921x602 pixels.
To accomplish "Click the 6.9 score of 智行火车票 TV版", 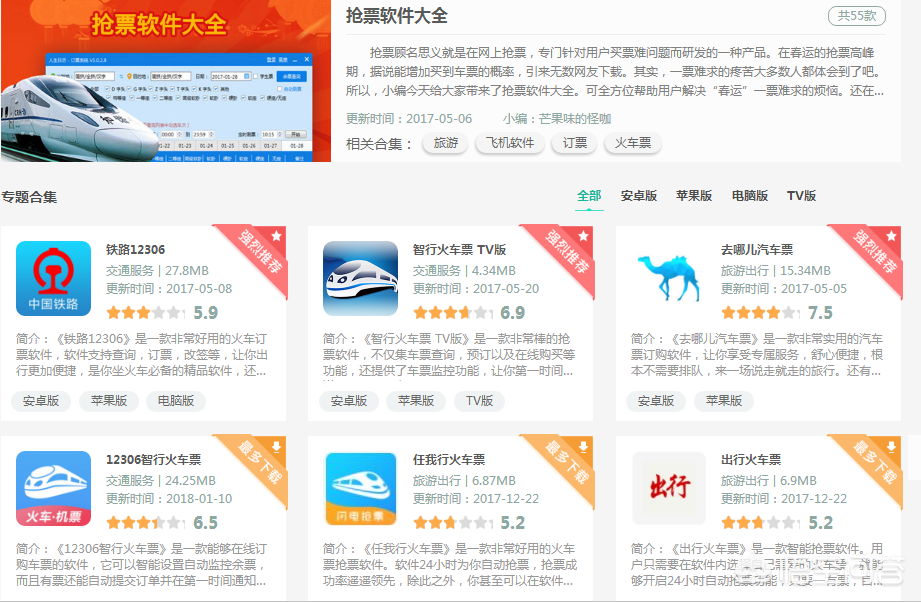I will click(513, 312).
